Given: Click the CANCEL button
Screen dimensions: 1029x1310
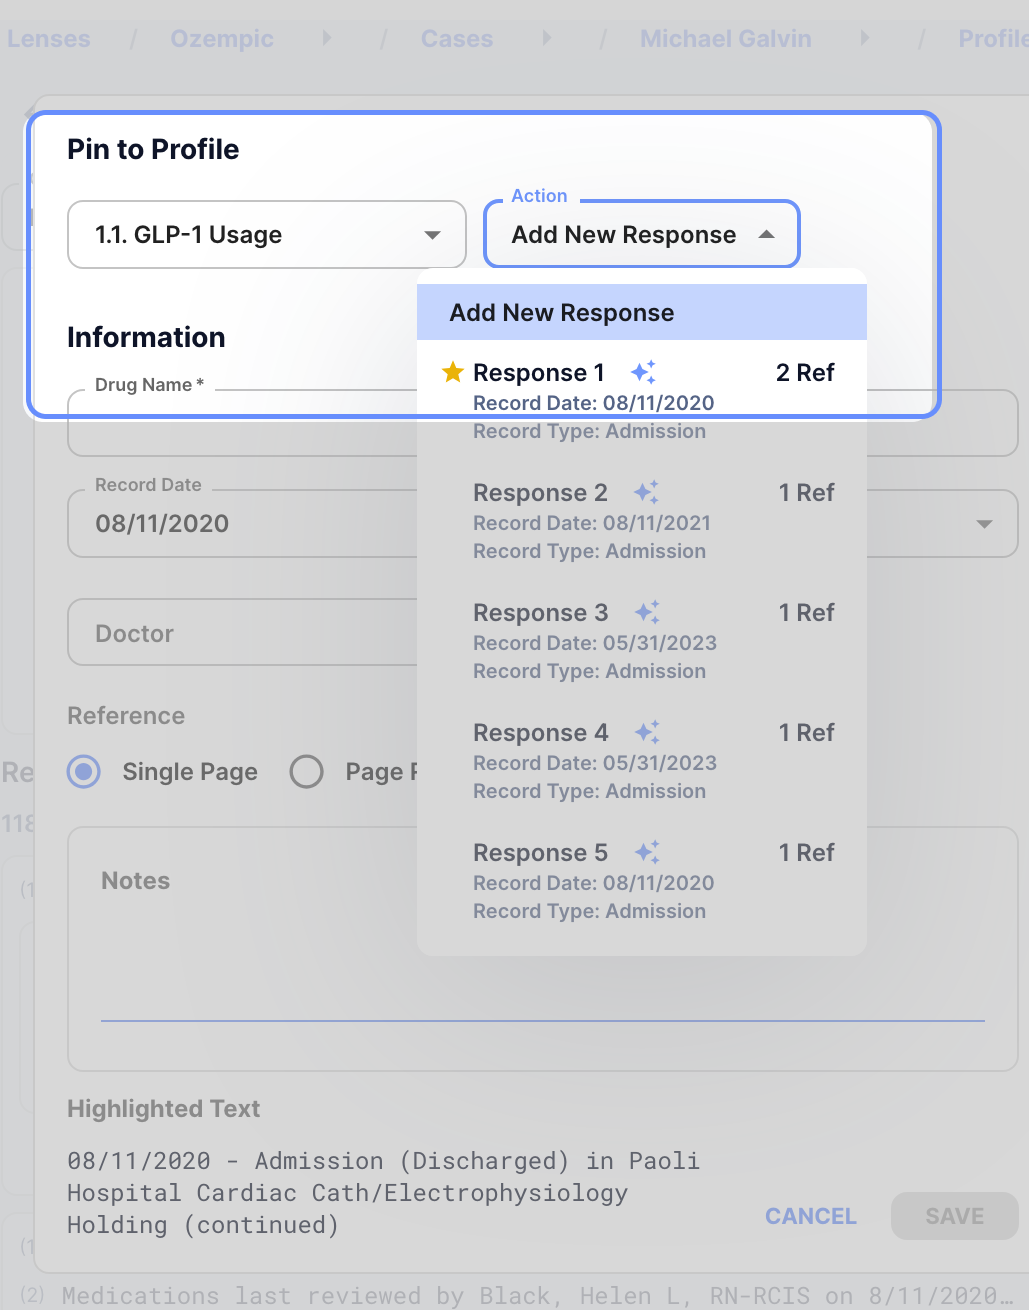Looking at the screenshot, I should [811, 1216].
